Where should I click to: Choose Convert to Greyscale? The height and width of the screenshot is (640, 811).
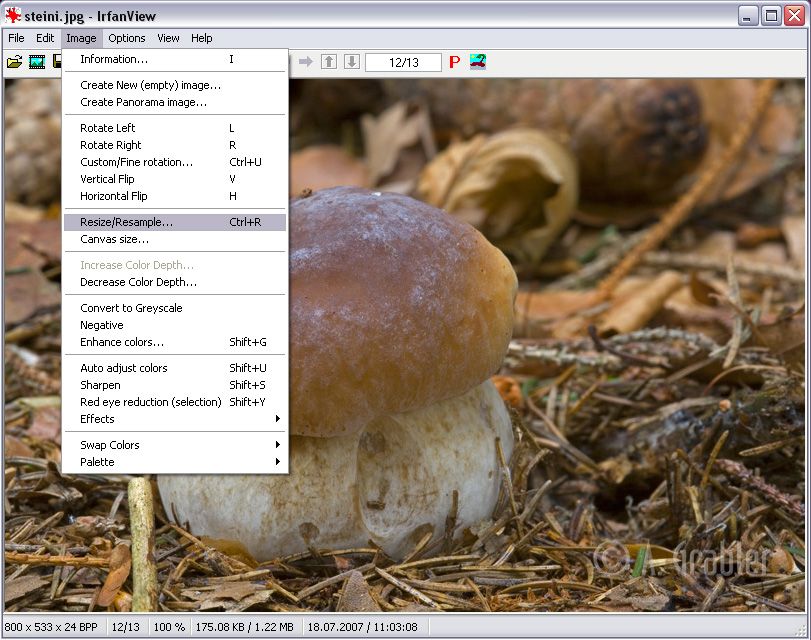click(131, 308)
